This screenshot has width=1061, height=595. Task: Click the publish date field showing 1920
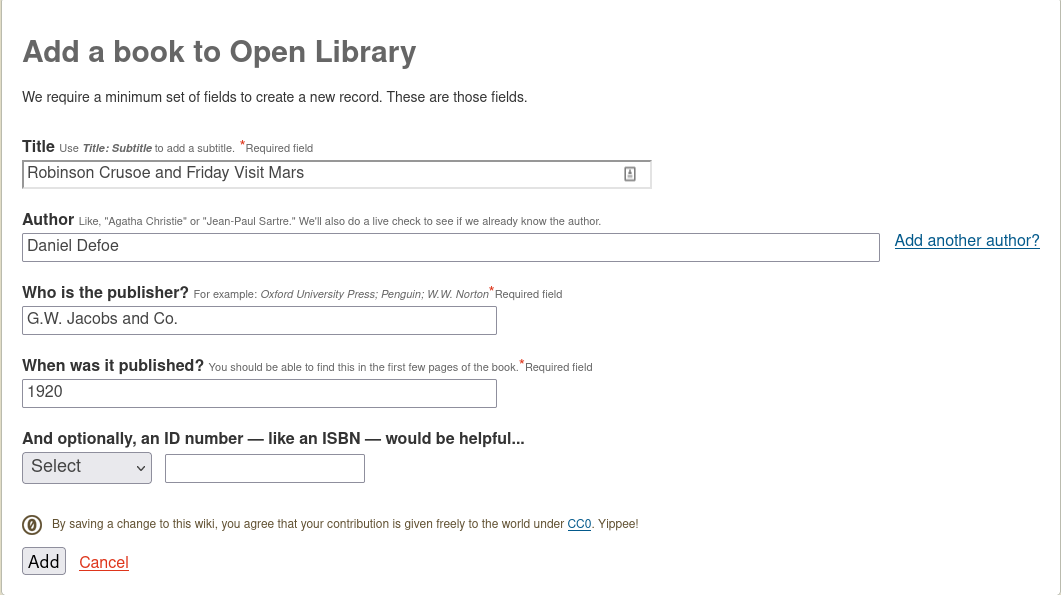pos(259,393)
